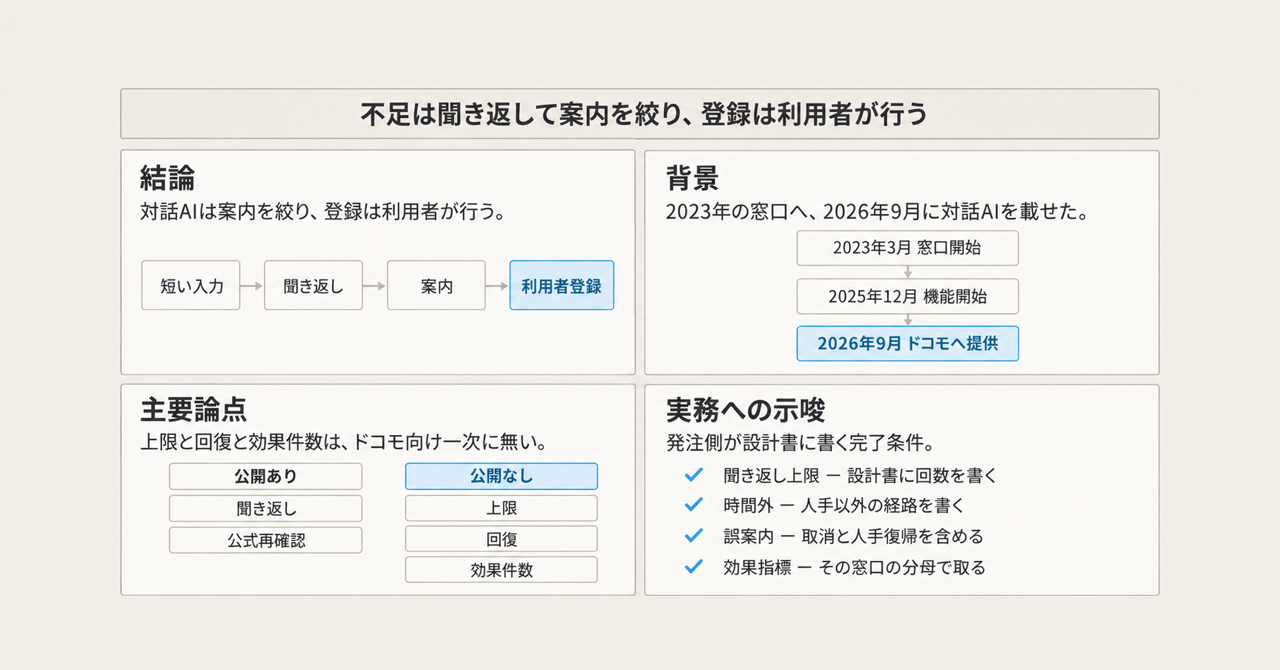Click the 実務への示唆 heading
This screenshot has height=670, width=1280.
745,409
